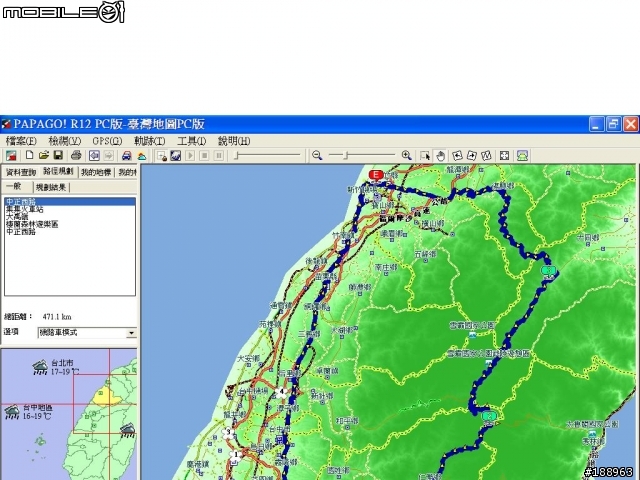Open the 檢視(V) menu

[64, 141]
